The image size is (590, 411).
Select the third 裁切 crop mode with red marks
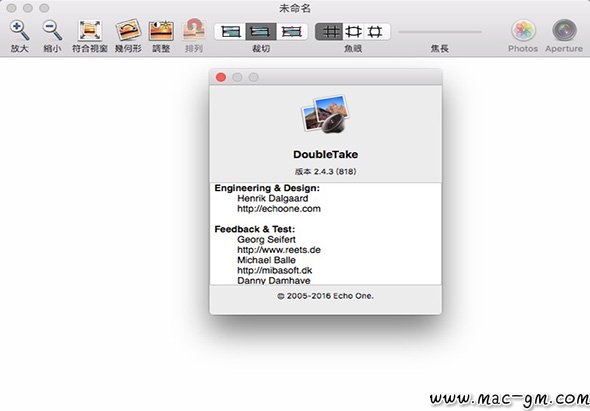pos(292,32)
